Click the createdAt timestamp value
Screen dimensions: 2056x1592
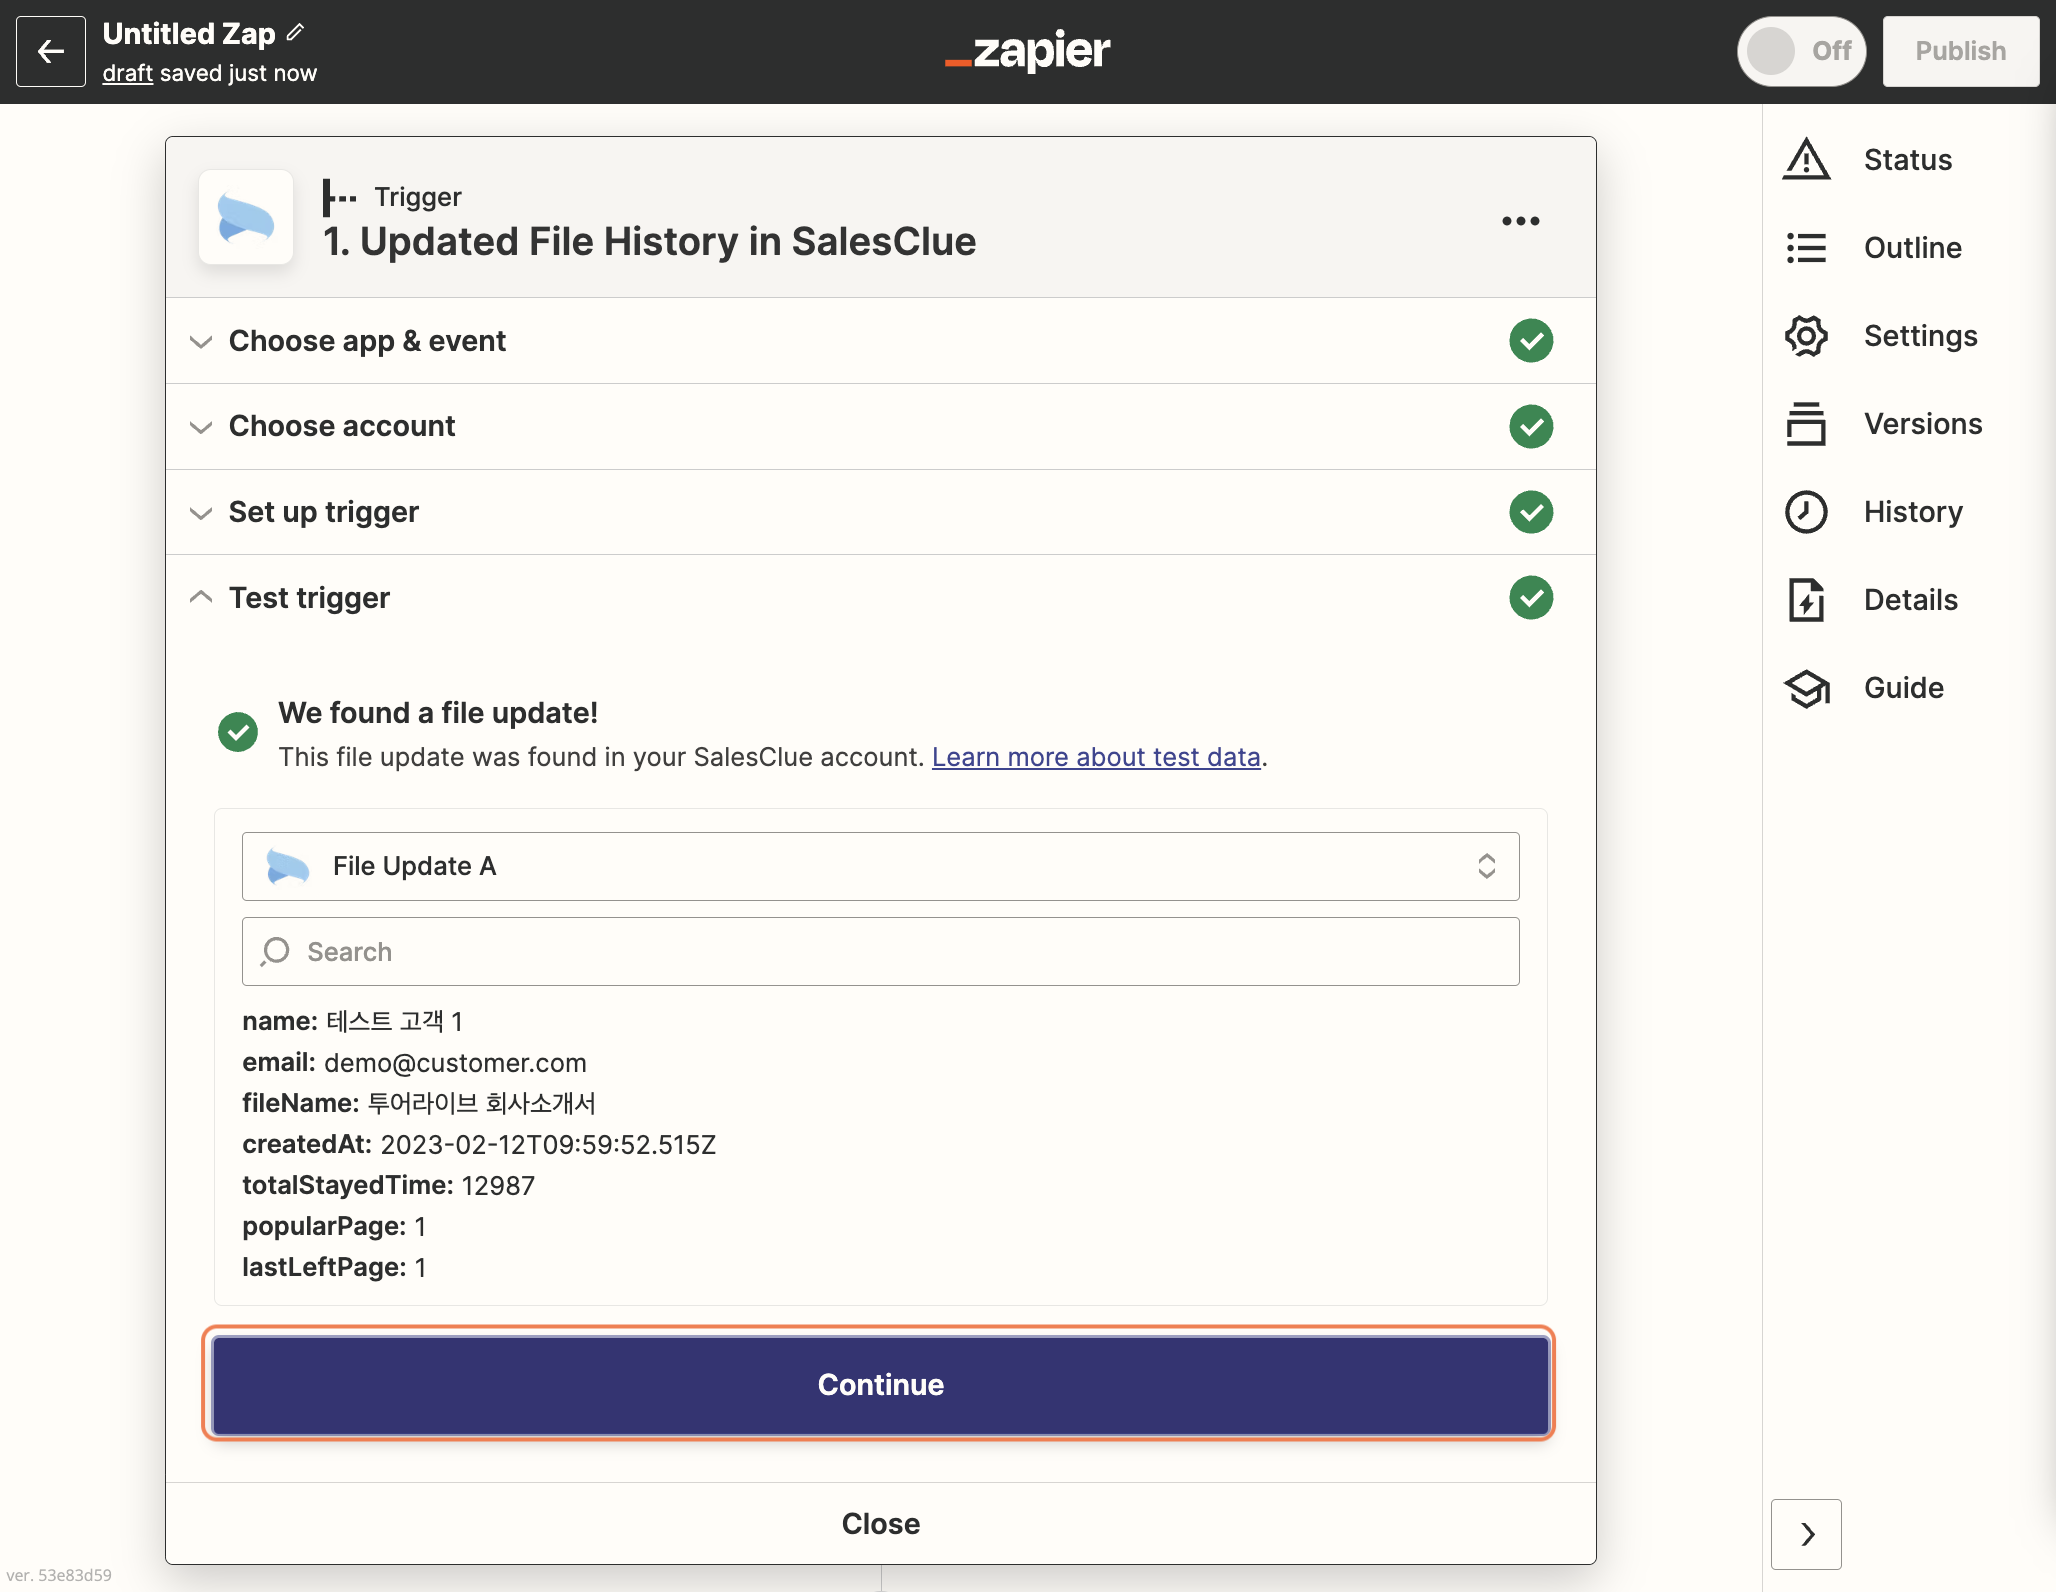point(548,1145)
